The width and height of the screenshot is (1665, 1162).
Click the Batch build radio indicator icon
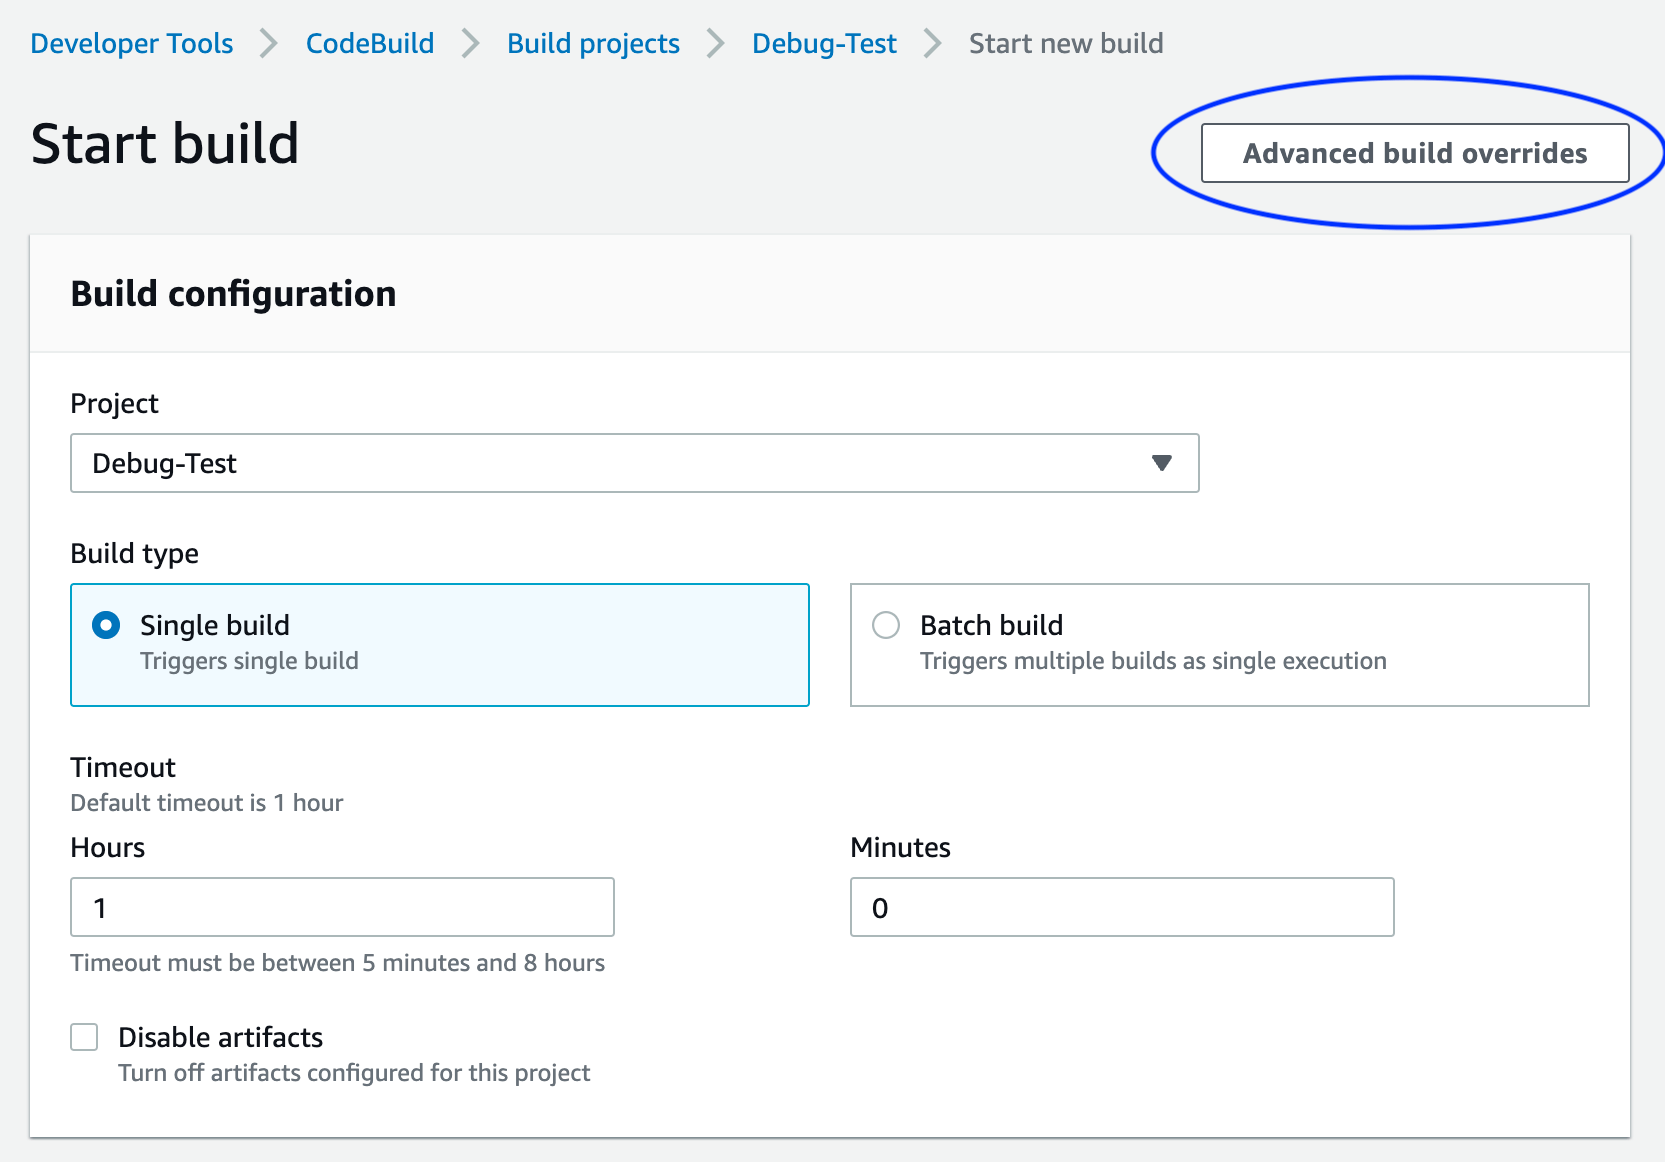point(885,624)
